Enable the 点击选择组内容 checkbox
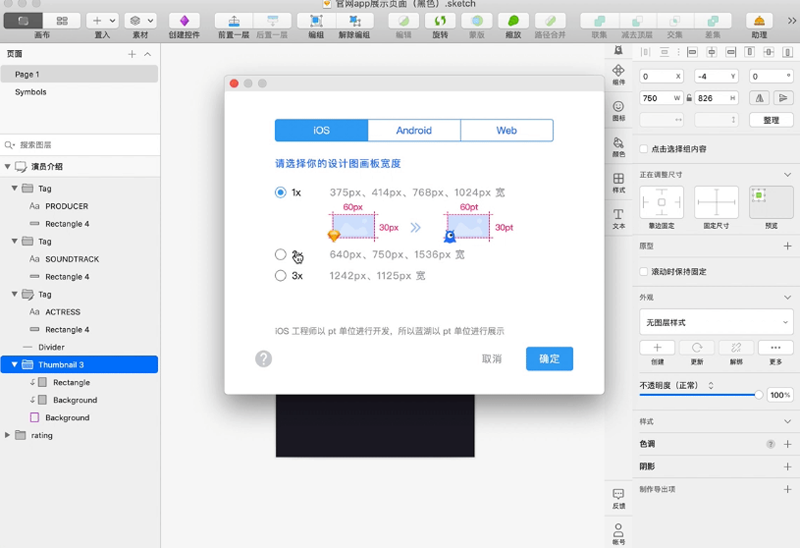 644,149
